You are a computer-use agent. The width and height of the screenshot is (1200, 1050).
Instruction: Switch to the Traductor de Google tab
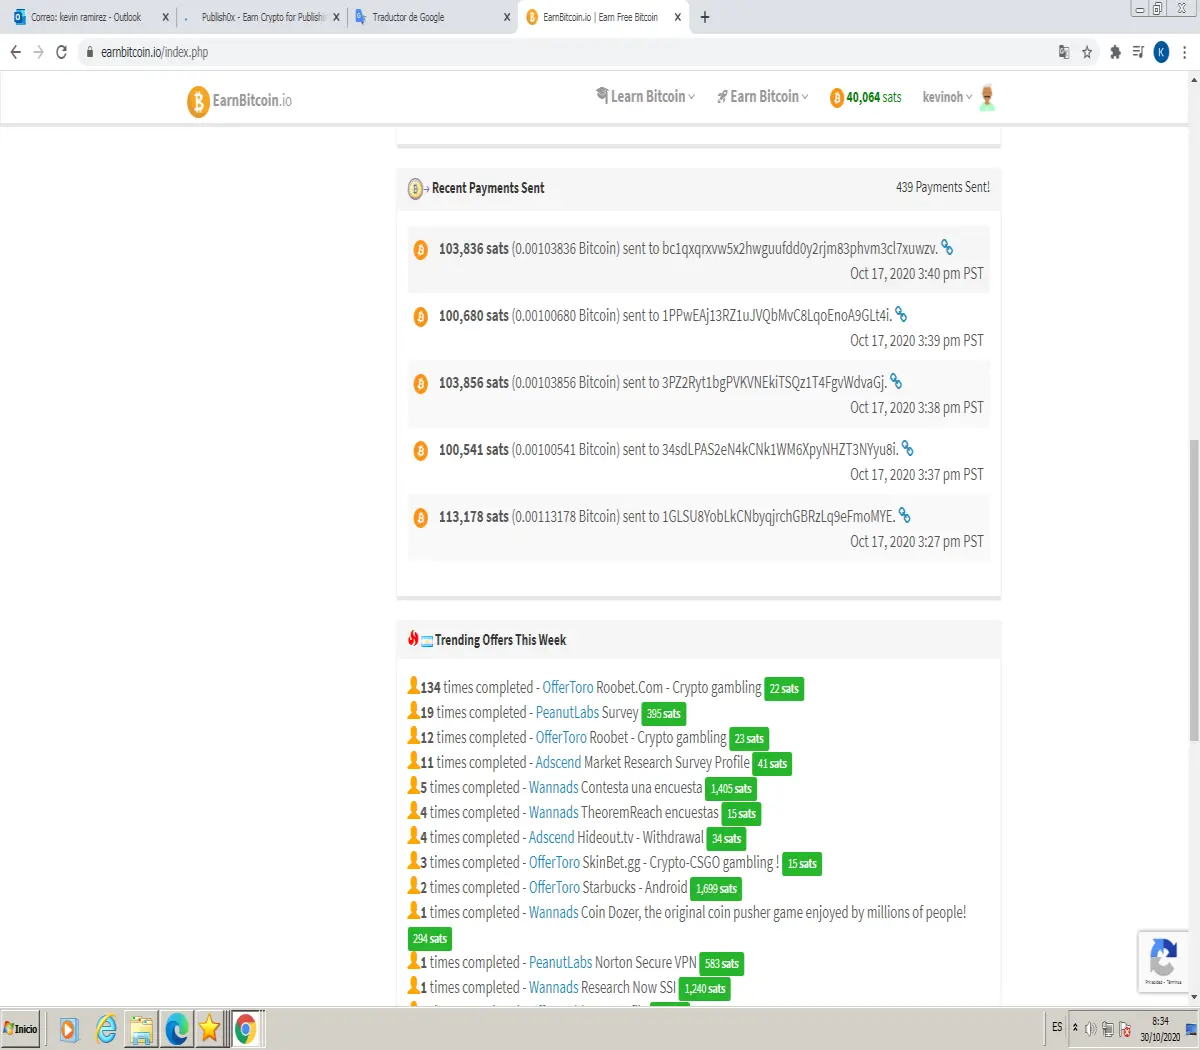pyautogui.click(x=433, y=17)
